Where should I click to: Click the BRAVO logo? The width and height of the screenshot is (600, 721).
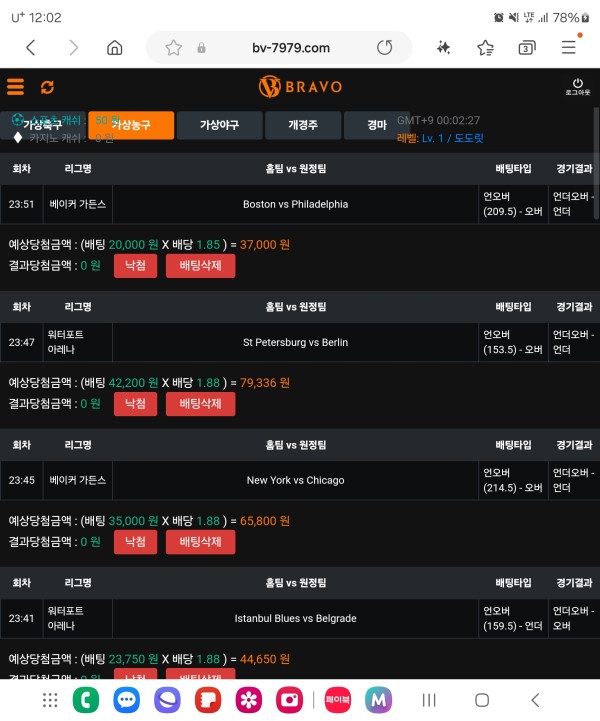coord(300,87)
